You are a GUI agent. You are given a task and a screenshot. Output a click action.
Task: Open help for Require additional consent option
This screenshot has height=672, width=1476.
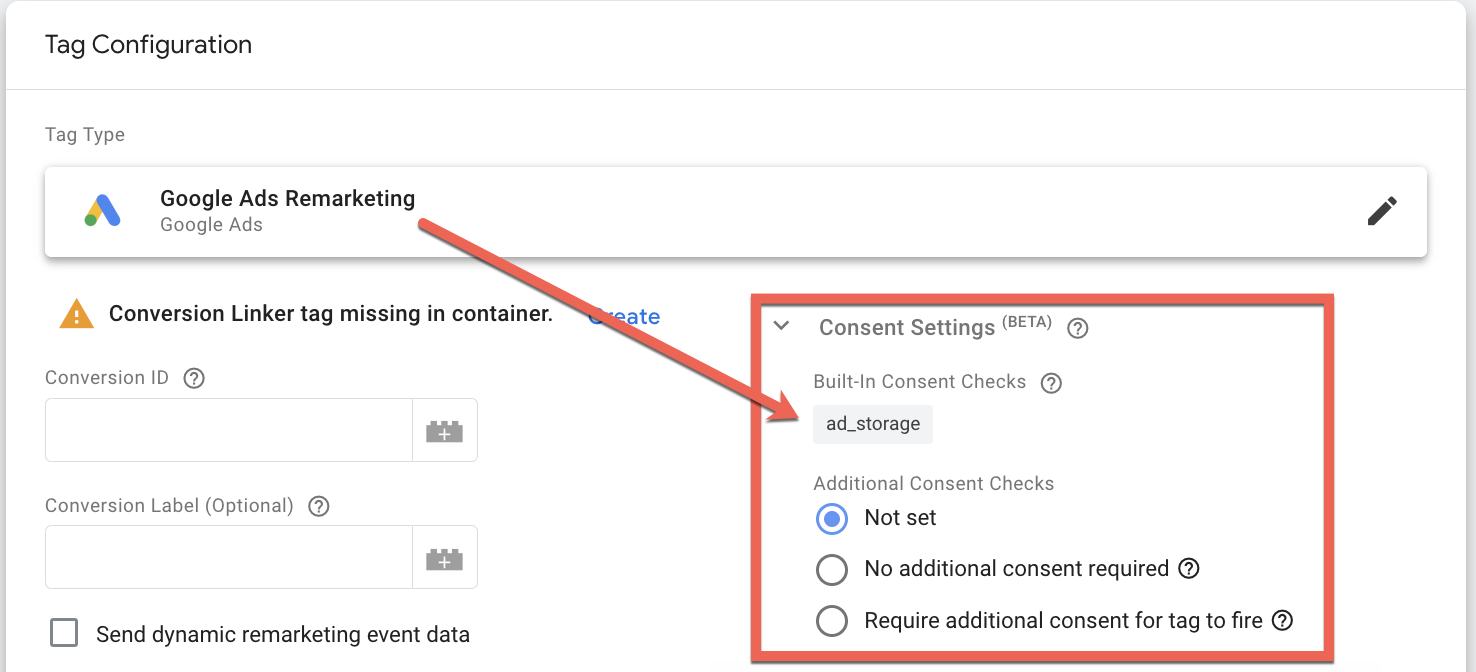(1282, 620)
